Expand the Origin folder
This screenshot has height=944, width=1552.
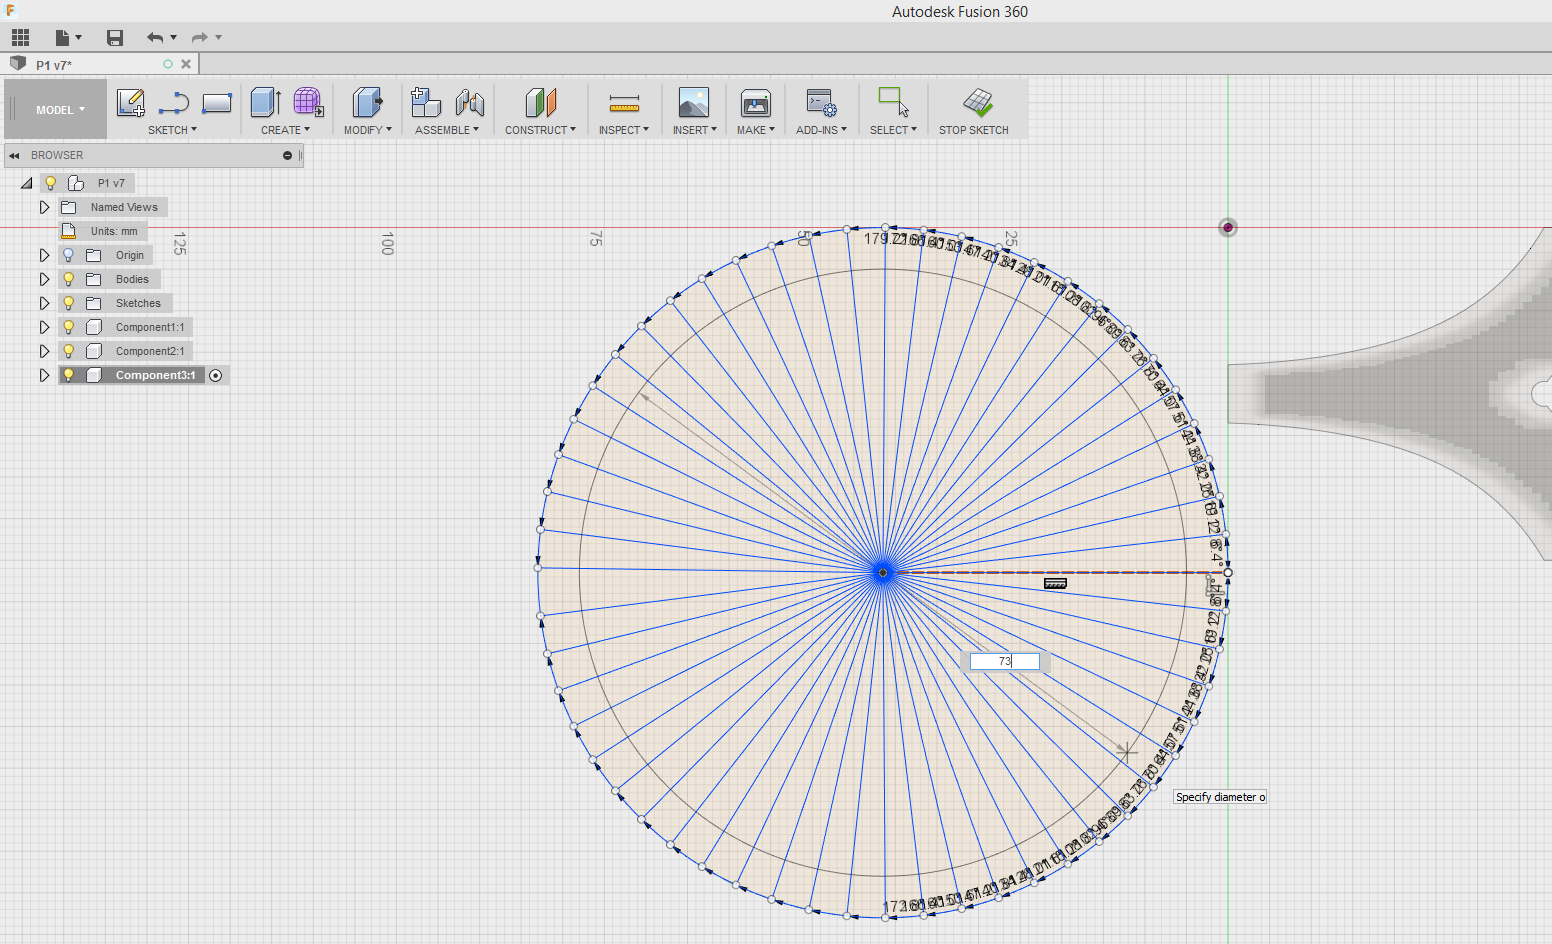(x=44, y=255)
